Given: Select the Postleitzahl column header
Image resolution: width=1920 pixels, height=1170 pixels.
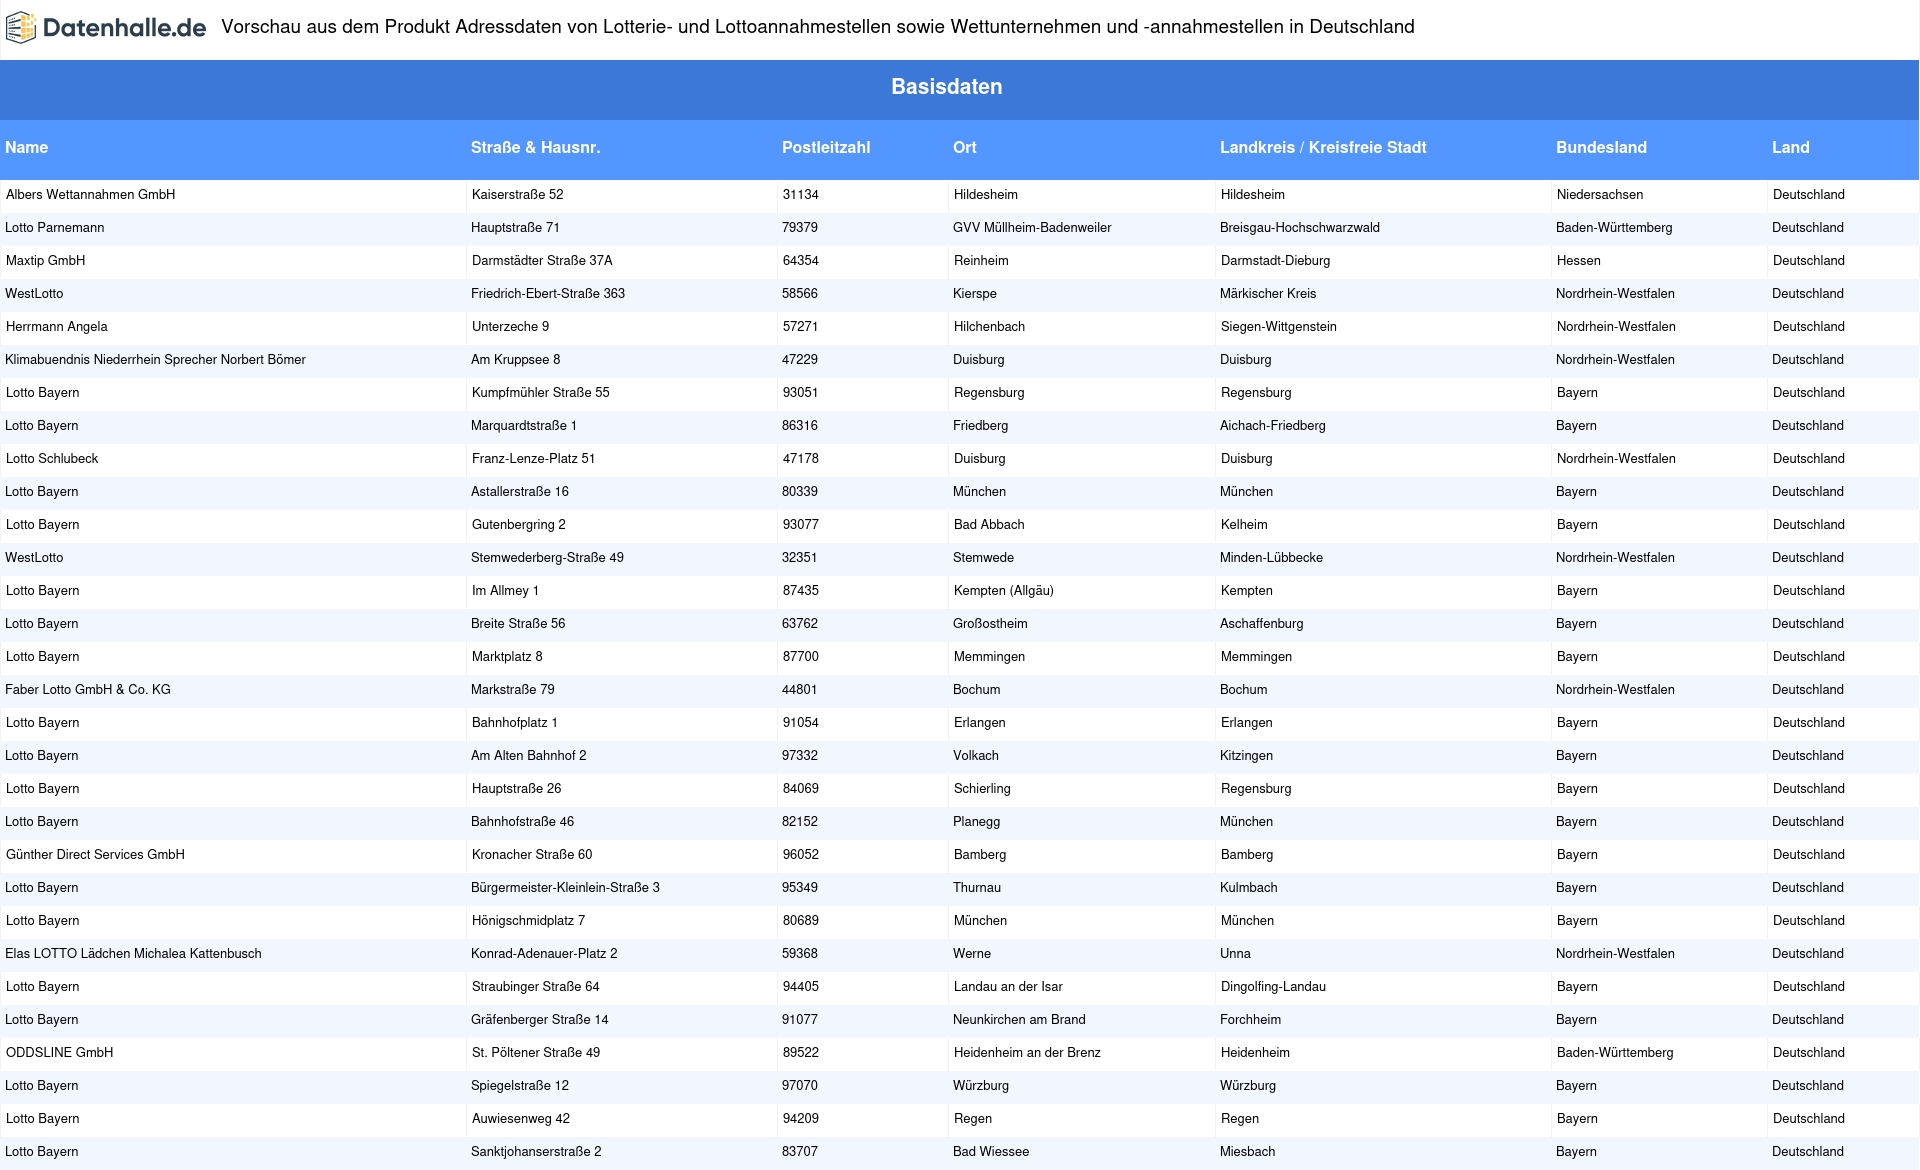Looking at the screenshot, I should pyautogui.click(x=826, y=148).
